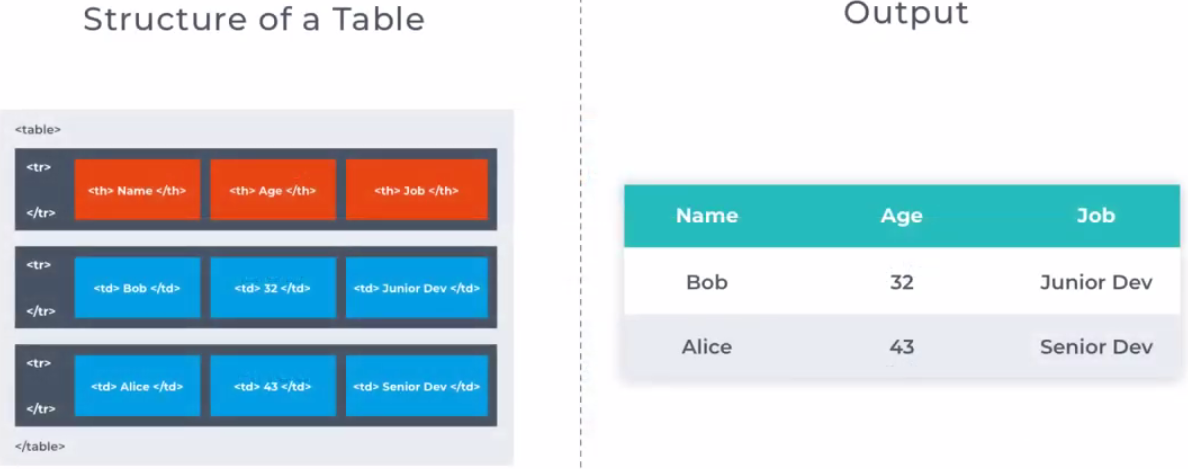Image resolution: width=1188 pixels, height=469 pixels.
Task: Click the Name header in output table
Action: pos(707,216)
